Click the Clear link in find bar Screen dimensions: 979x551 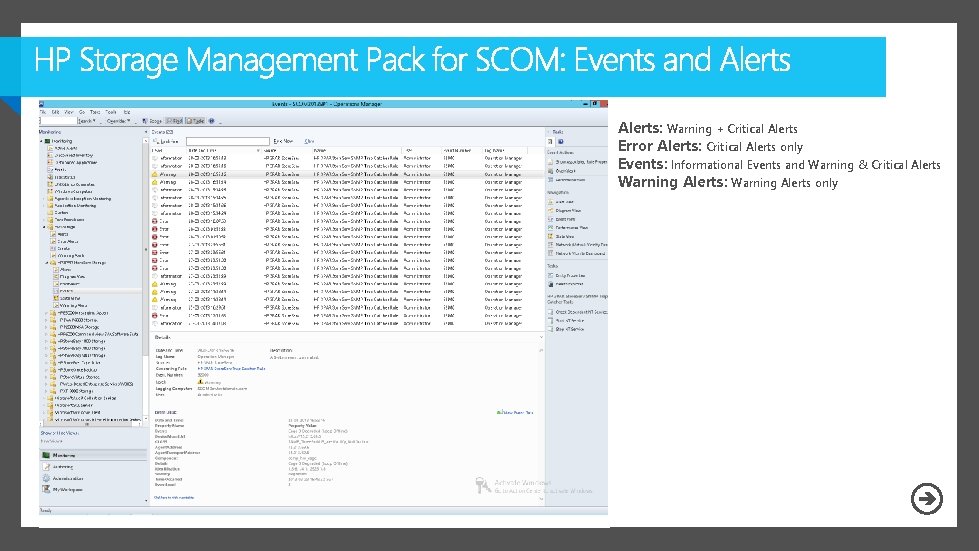click(x=309, y=142)
